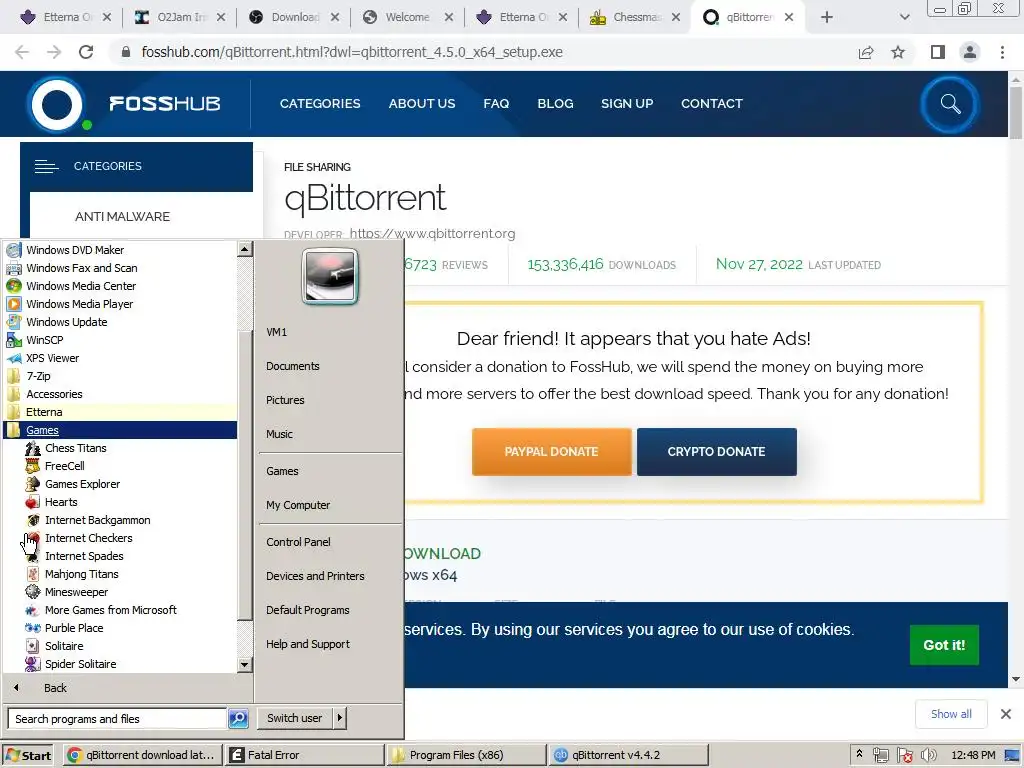This screenshot has height=768, width=1024.
Task: Click the share page icon in address bar
Action: (x=866, y=52)
